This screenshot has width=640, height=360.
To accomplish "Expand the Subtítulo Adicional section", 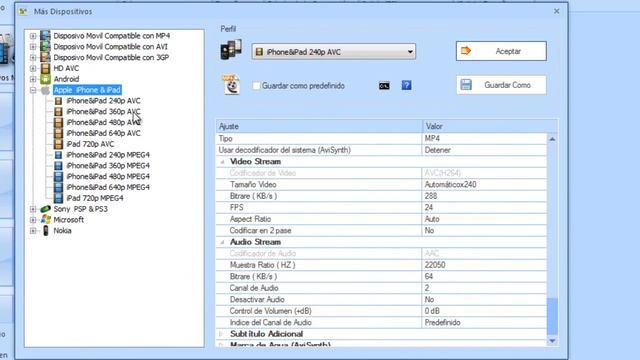I will click(222, 334).
